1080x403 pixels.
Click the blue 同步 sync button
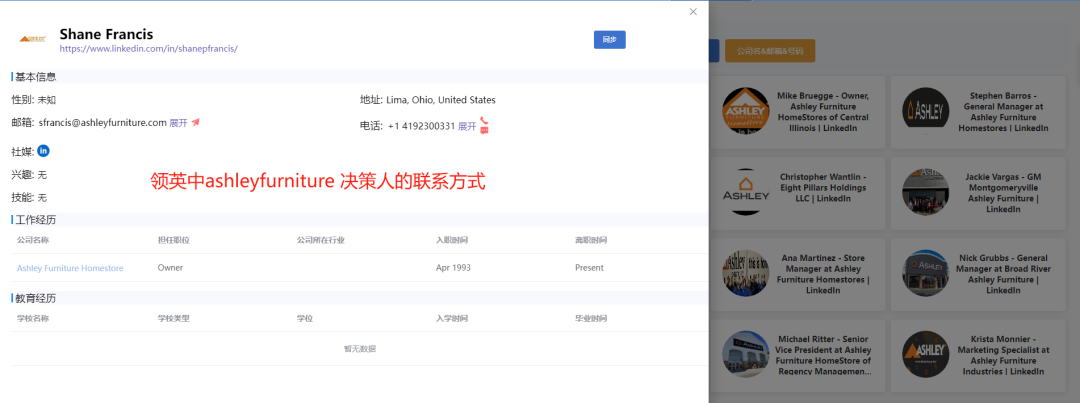(610, 40)
